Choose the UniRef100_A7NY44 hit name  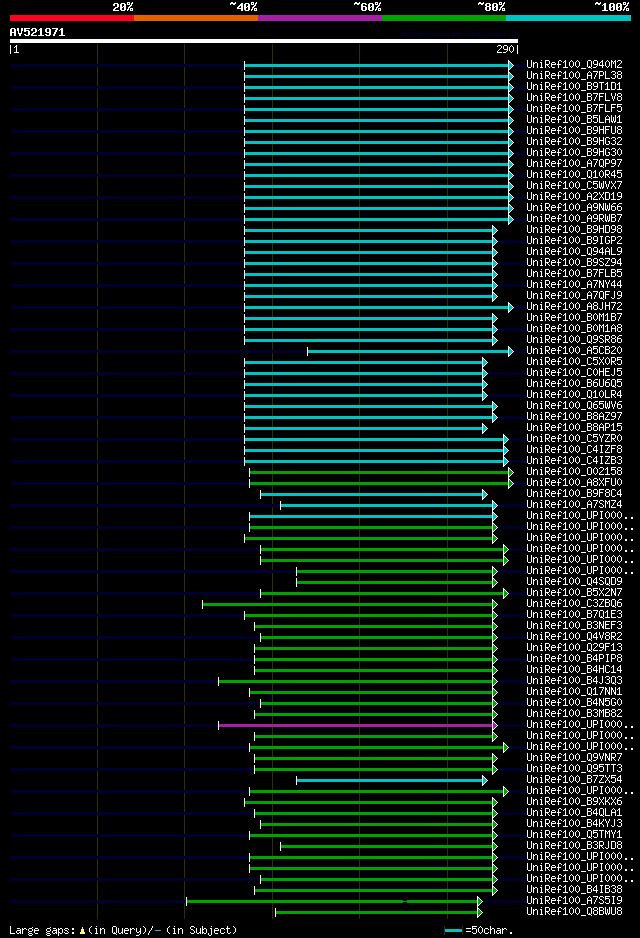click(x=574, y=285)
